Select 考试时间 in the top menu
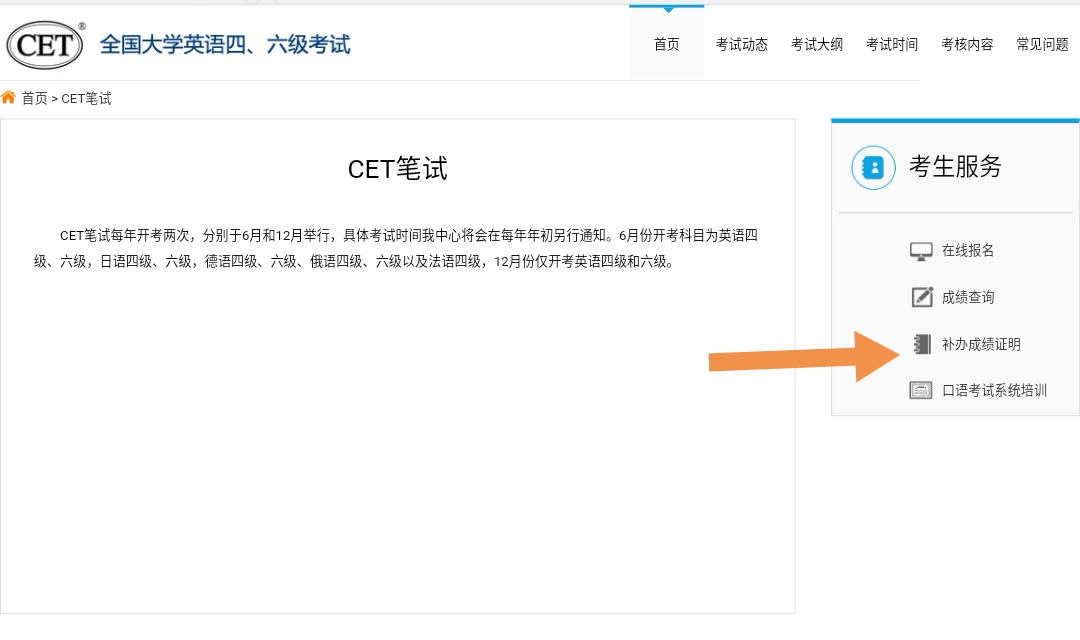The height and width of the screenshot is (640, 1080). pos(891,44)
